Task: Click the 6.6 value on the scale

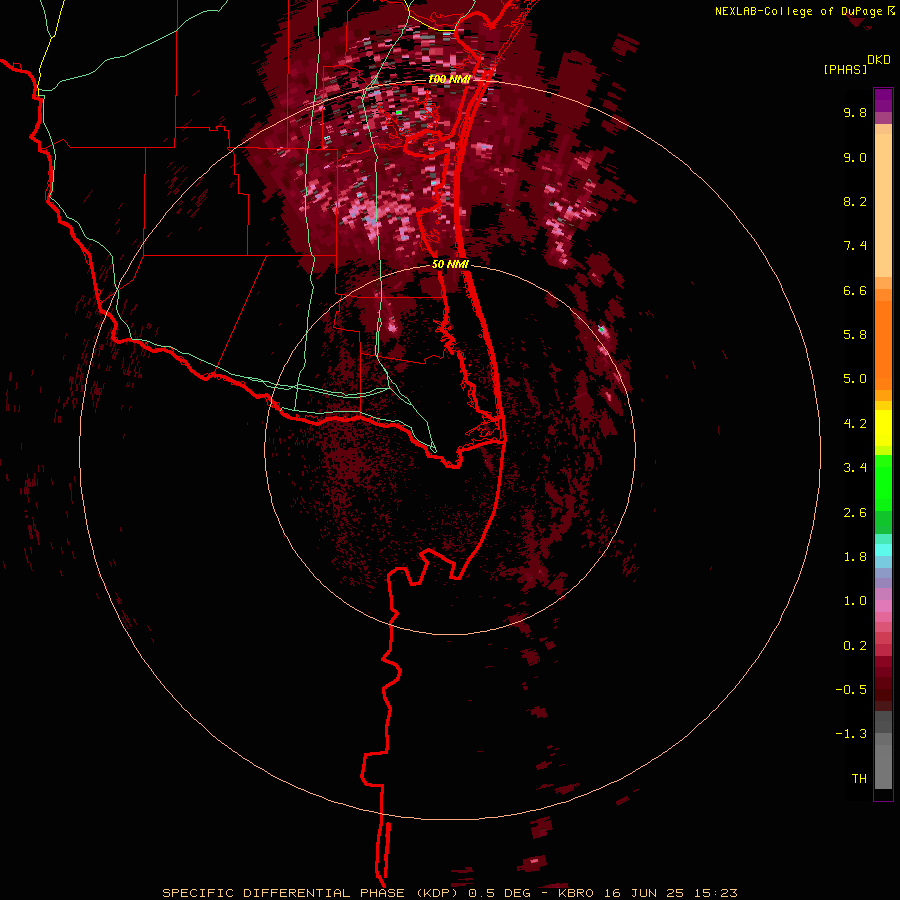Action: pos(855,290)
